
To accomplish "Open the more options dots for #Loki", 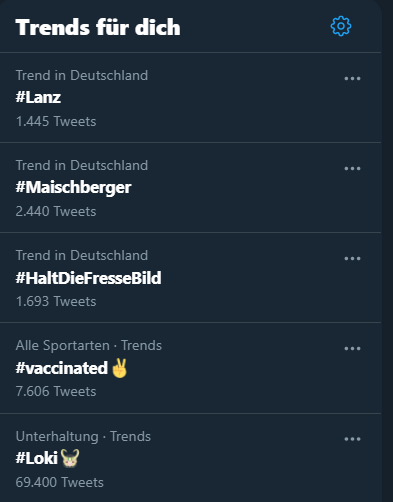I will [352, 439].
